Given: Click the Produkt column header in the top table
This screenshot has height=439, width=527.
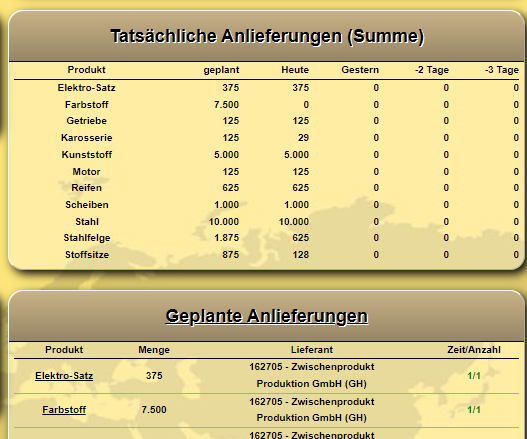Looking at the screenshot, I should [86, 70].
